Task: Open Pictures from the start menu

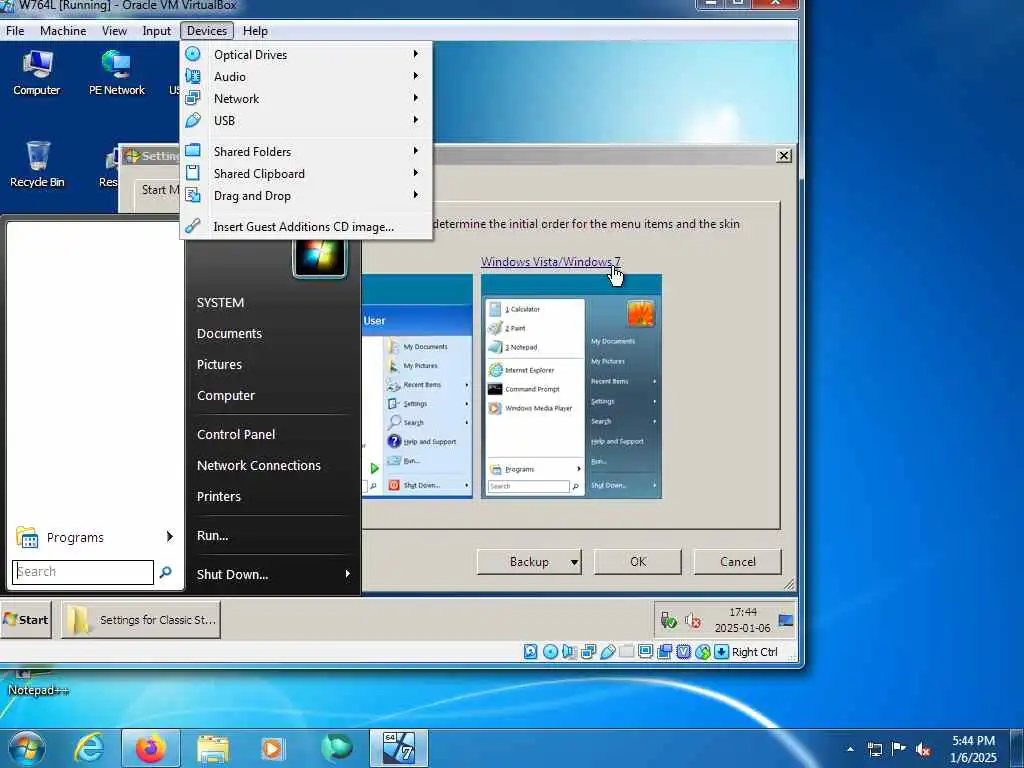Action: [x=219, y=364]
